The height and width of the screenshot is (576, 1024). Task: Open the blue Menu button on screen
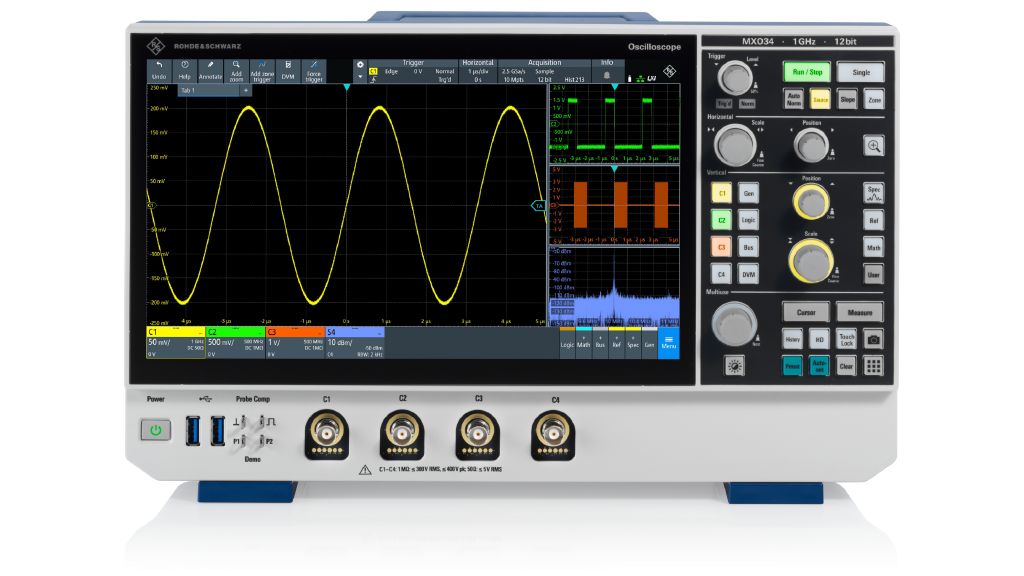669,343
